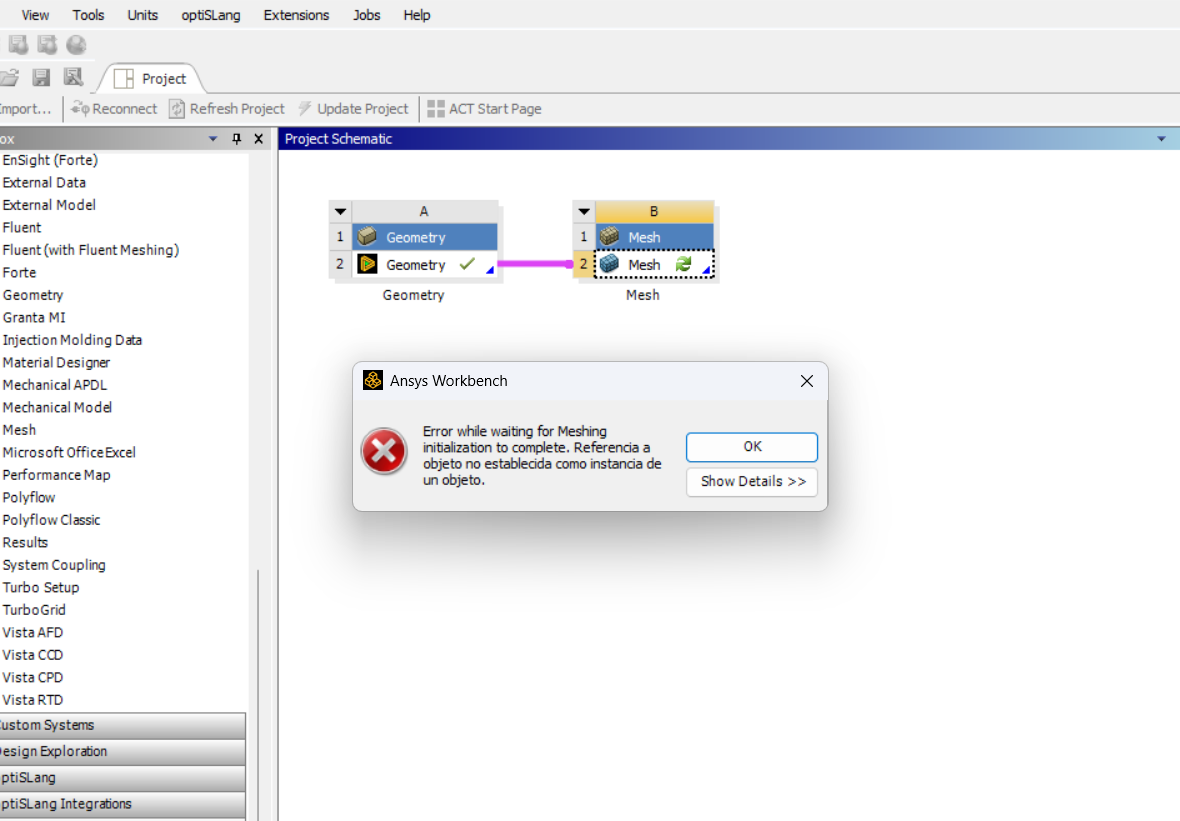The image size is (1180, 821).
Task: Click the second greyed-out top toolbar icon
Action: (x=47, y=45)
